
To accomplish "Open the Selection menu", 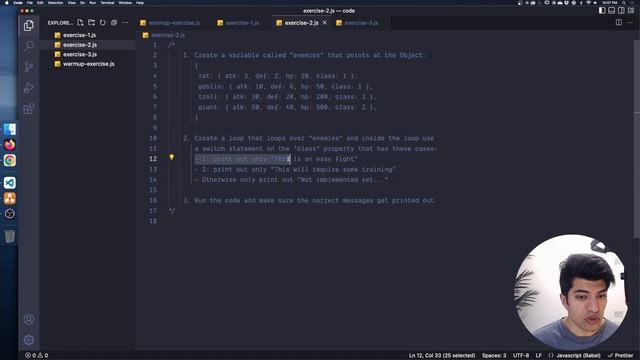I will click(55, 2).
